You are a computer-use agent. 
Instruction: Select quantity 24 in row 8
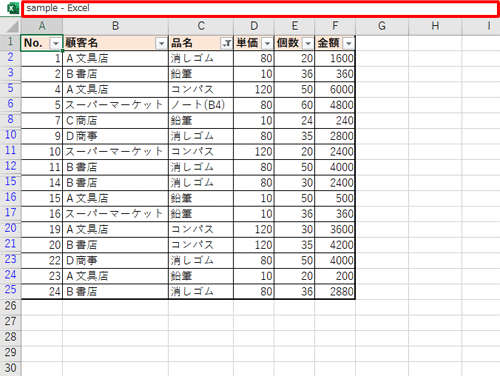[x=295, y=121]
